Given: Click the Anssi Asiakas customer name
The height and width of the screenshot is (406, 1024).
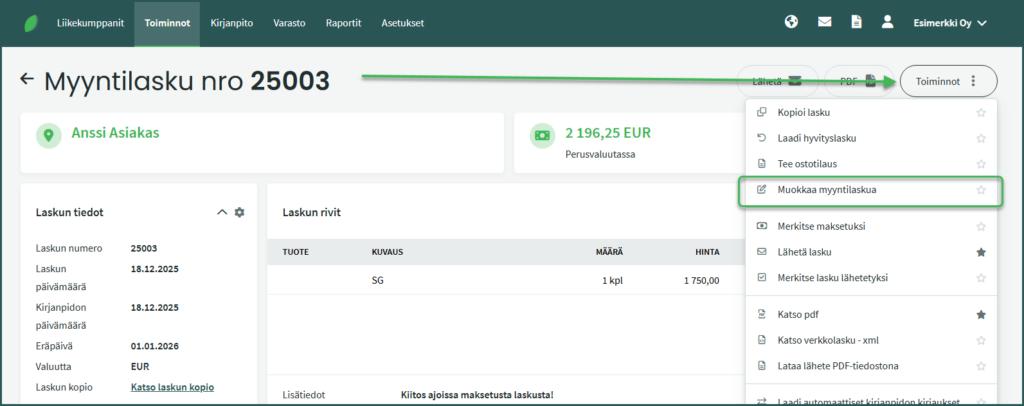Looking at the screenshot, I should click(115, 132).
